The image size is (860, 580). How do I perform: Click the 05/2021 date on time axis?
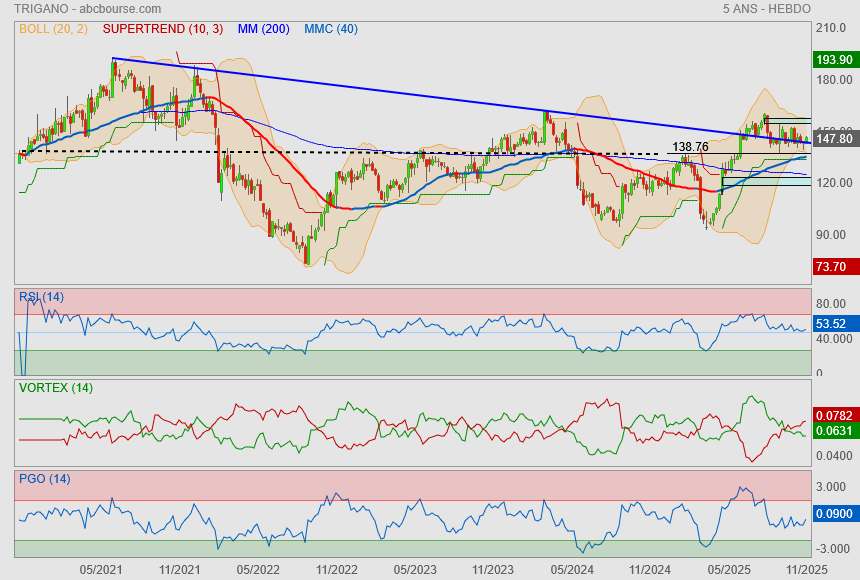pos(100,569)
